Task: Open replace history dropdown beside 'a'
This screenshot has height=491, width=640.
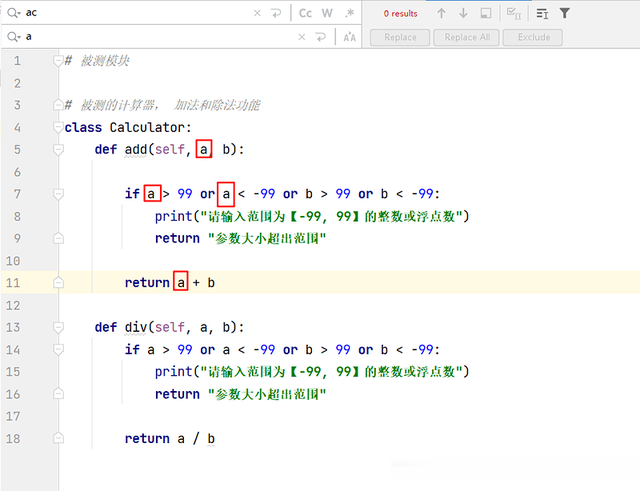Action: point(13,37)
